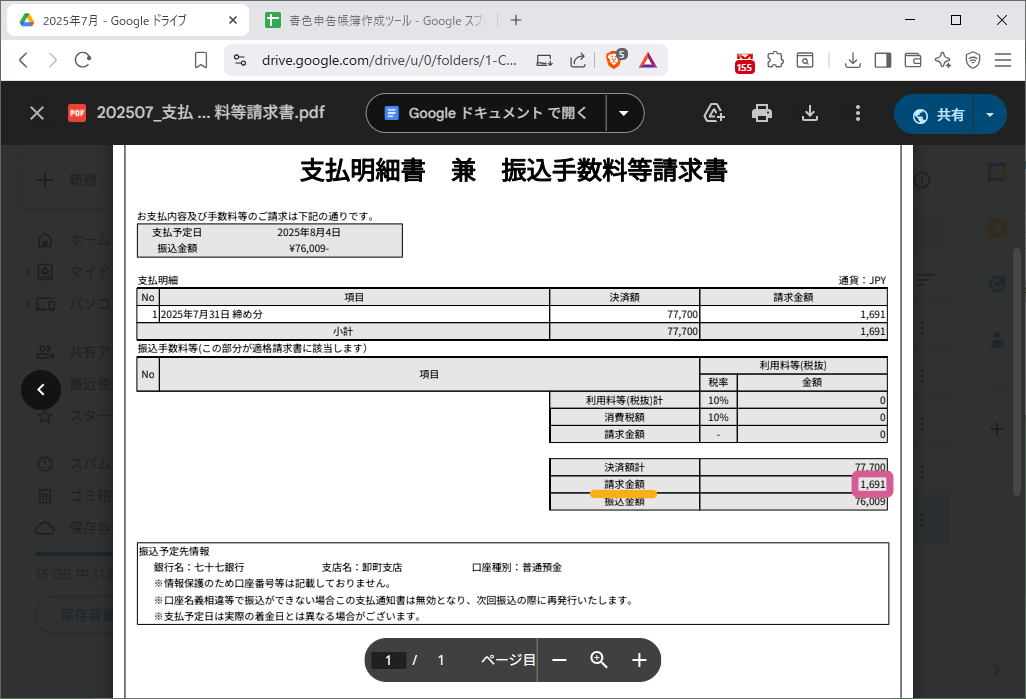1026x699 pixels.
Task: Click the 共有 button
Action: pyautogui.click(x=944, y=113)
